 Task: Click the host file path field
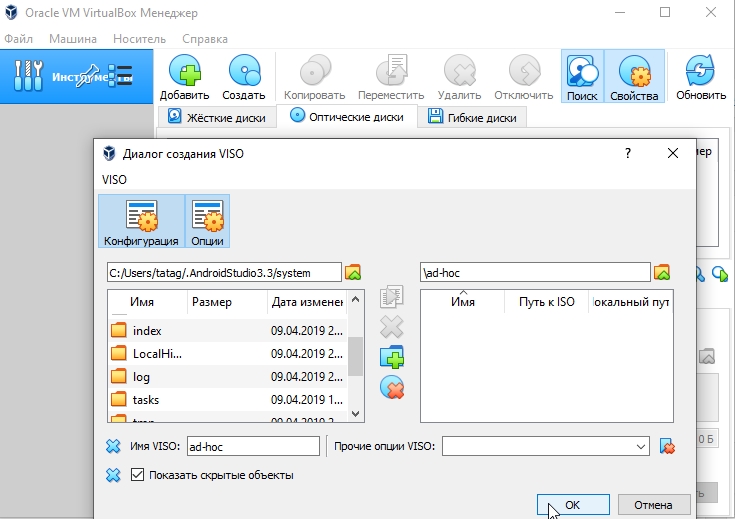point(224,272)
